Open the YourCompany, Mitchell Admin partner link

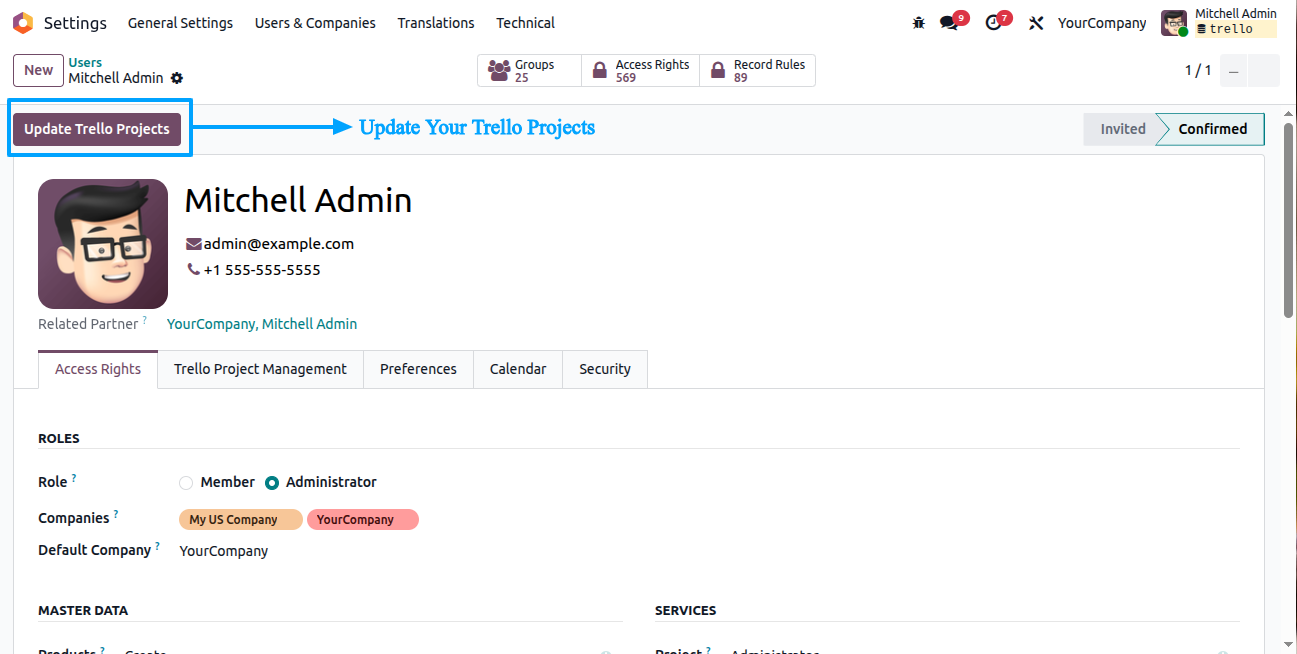262,324
